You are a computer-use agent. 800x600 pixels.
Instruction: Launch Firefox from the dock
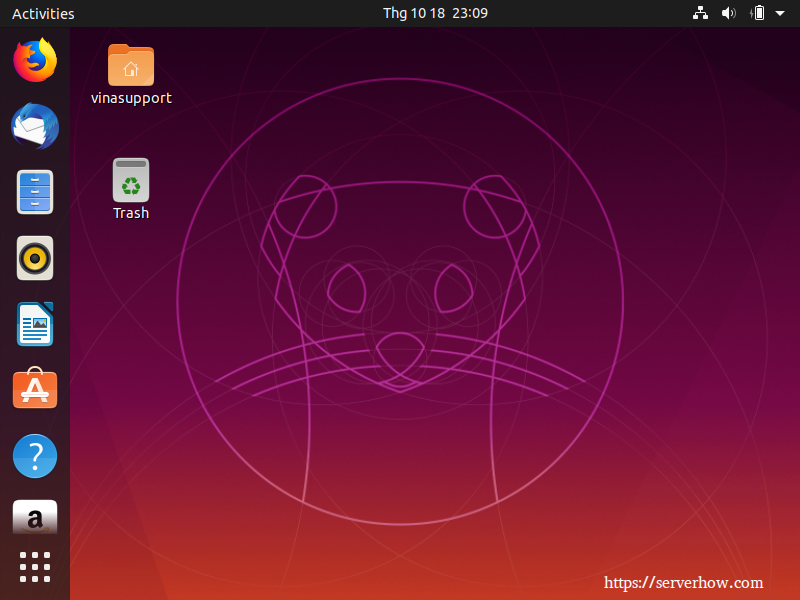(35, 60)
